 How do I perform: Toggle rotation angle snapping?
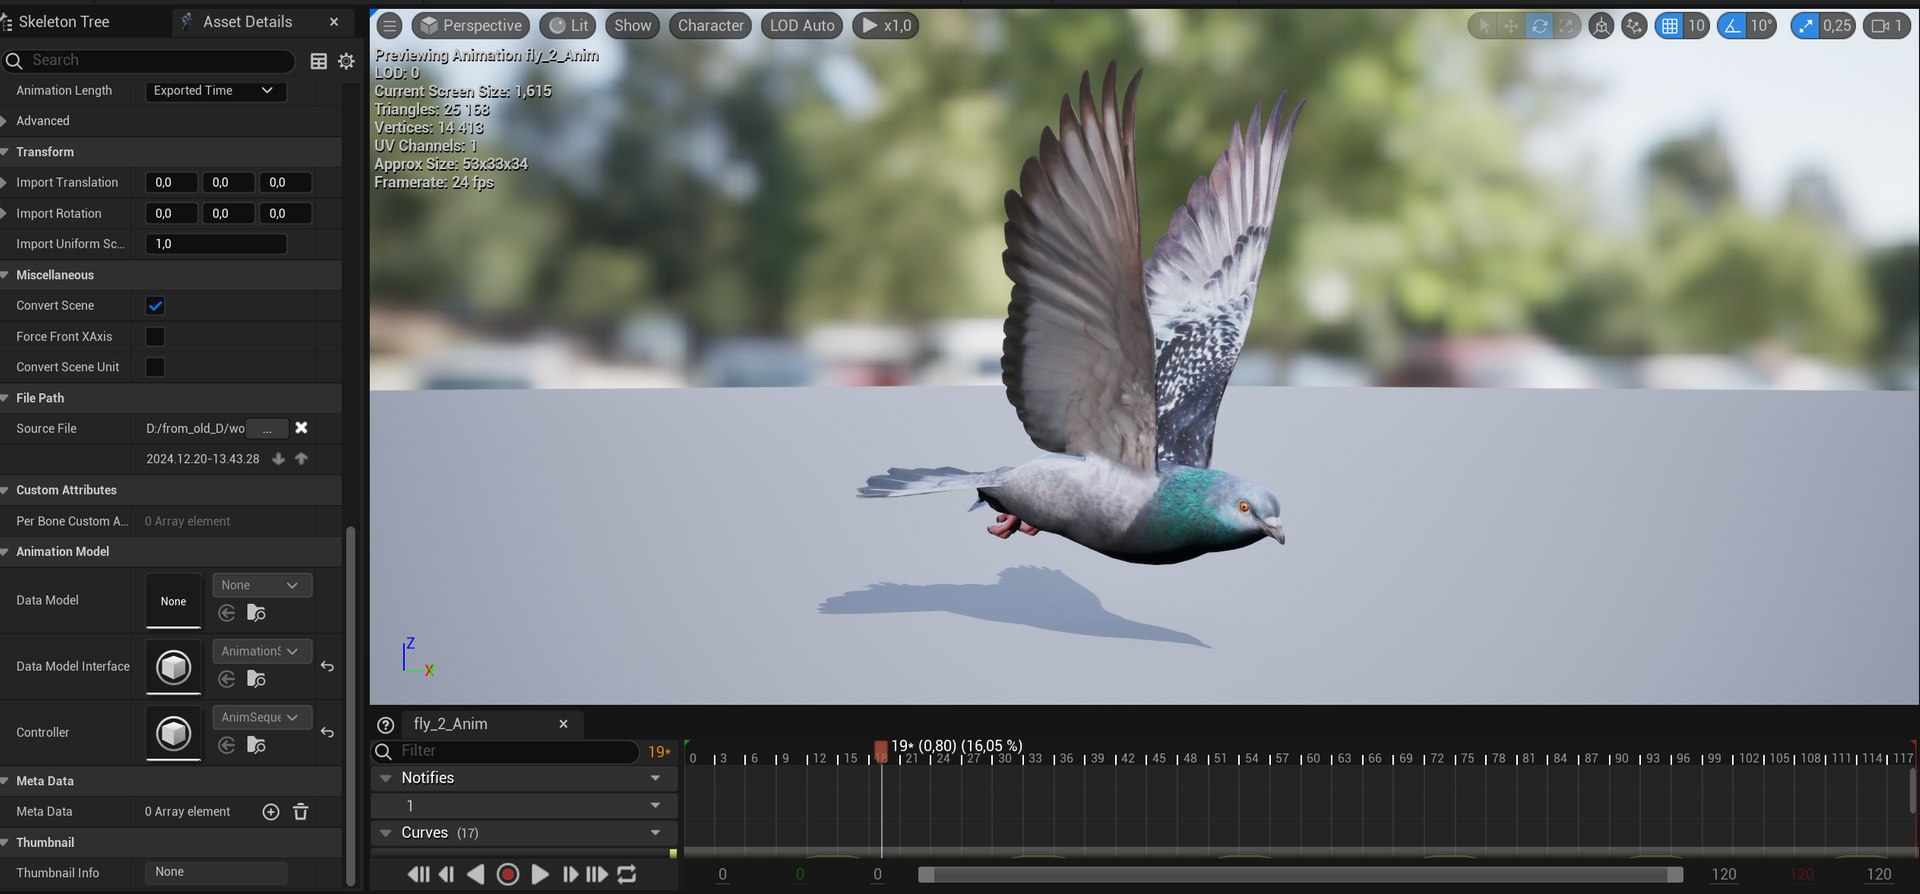coord(1732,26)
